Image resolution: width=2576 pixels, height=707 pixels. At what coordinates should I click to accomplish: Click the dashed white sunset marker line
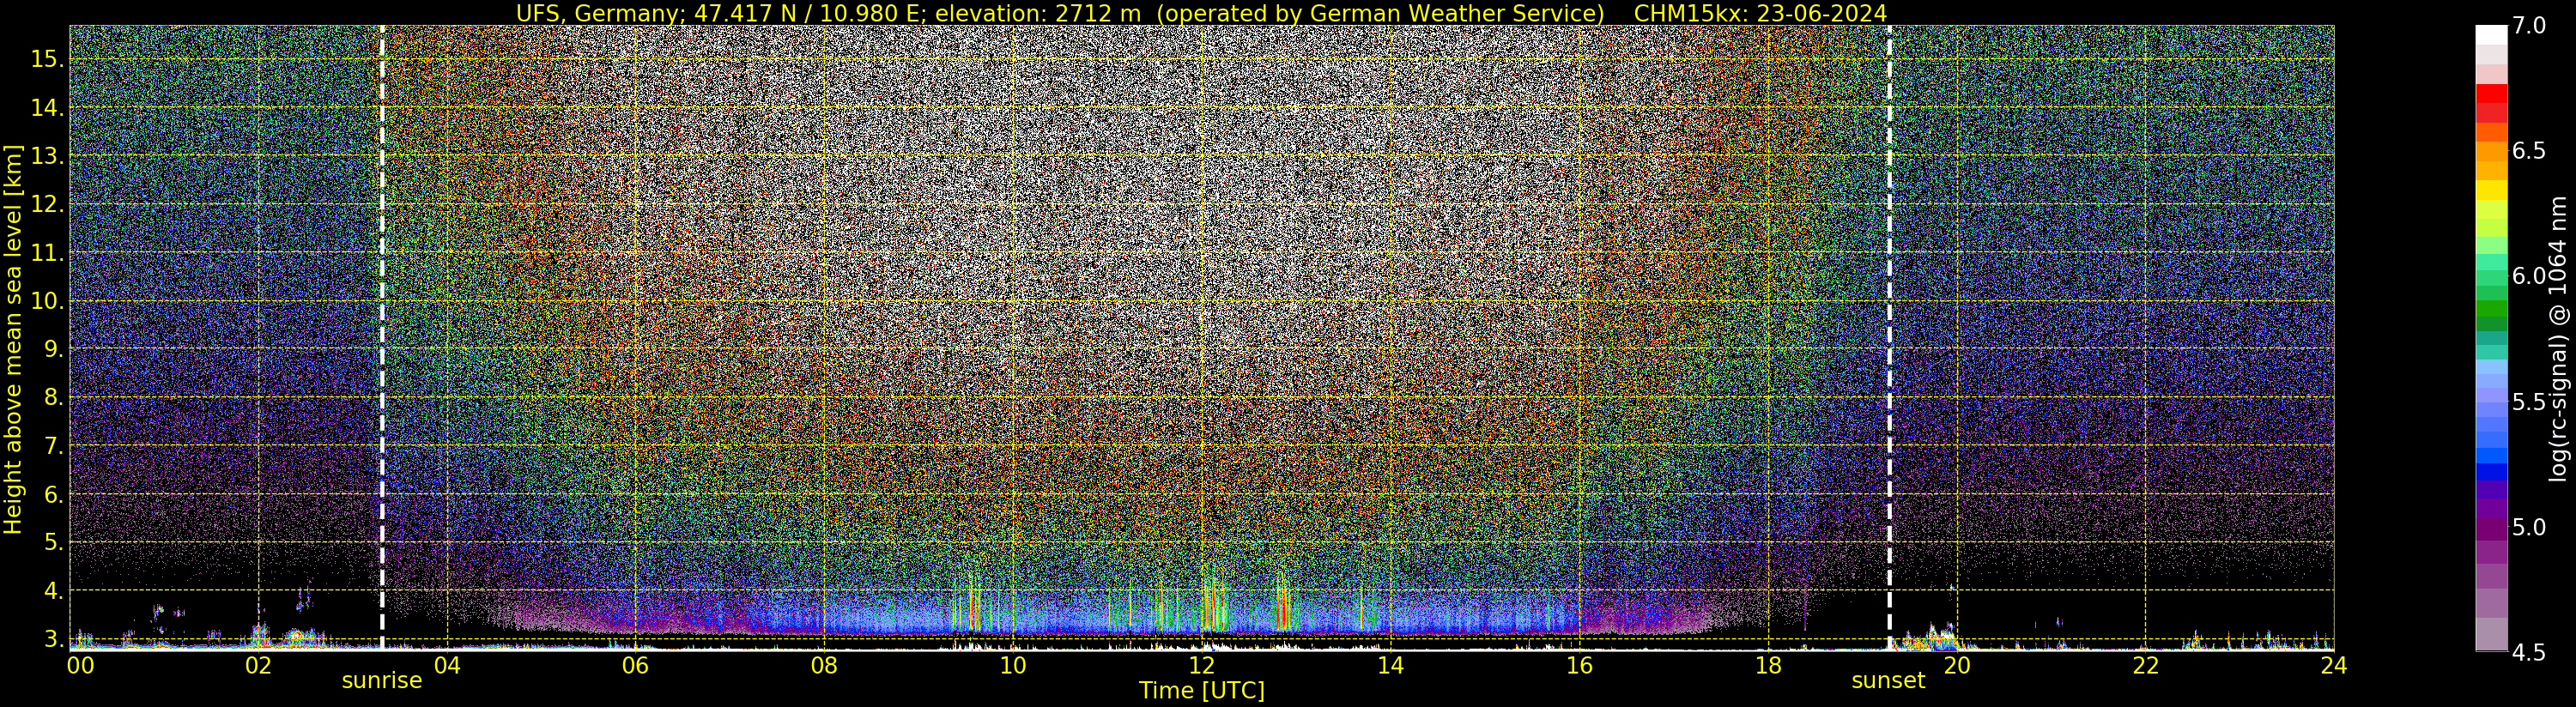tap(1889, 338)
